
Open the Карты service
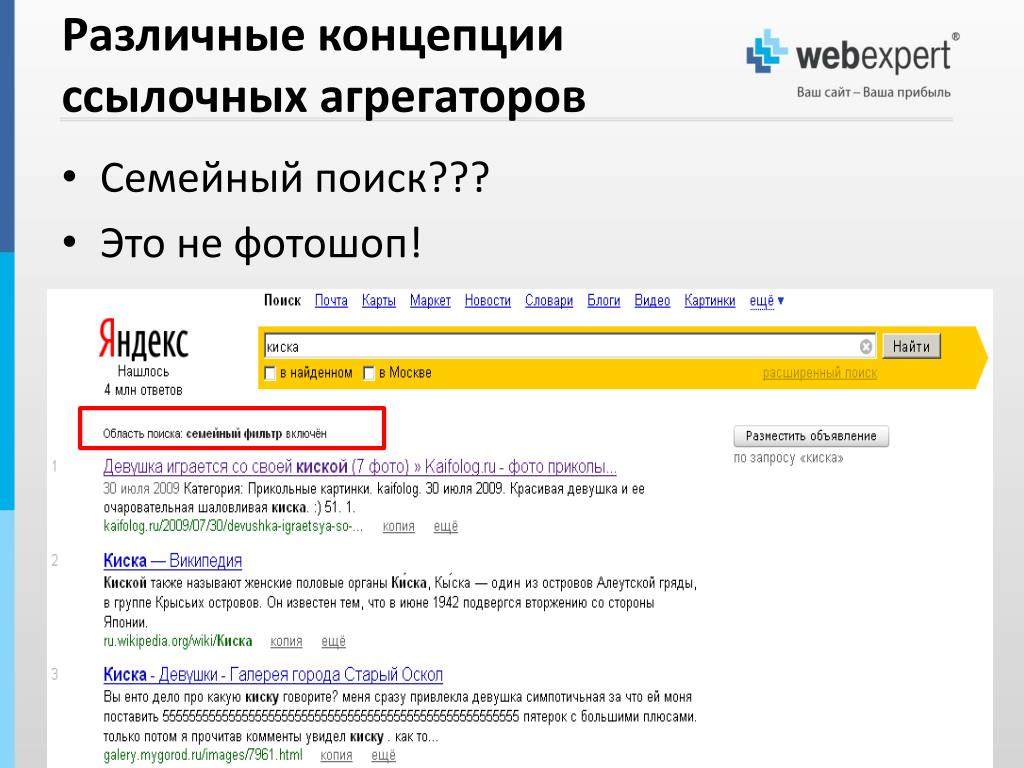tap(379, 300)
